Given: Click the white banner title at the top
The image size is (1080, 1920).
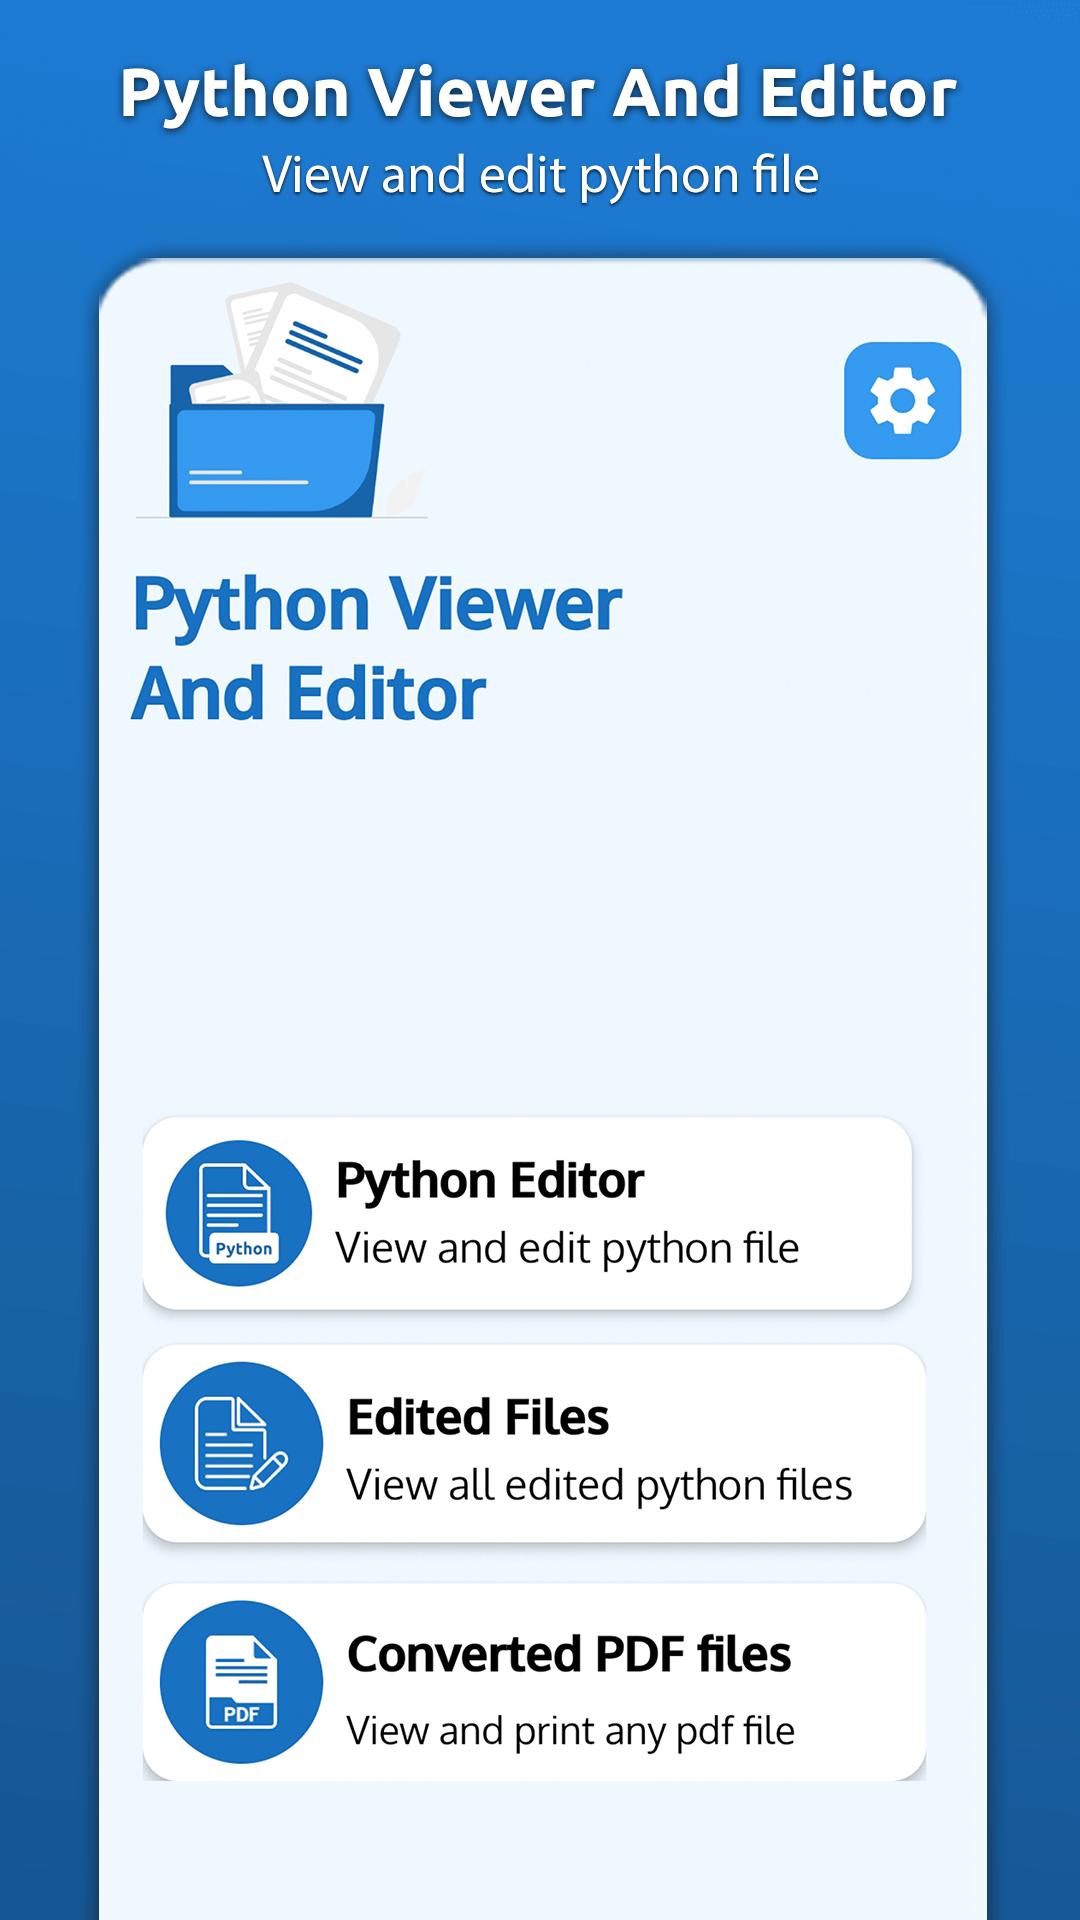Looking at the screenshot, I should pos(539,93).
